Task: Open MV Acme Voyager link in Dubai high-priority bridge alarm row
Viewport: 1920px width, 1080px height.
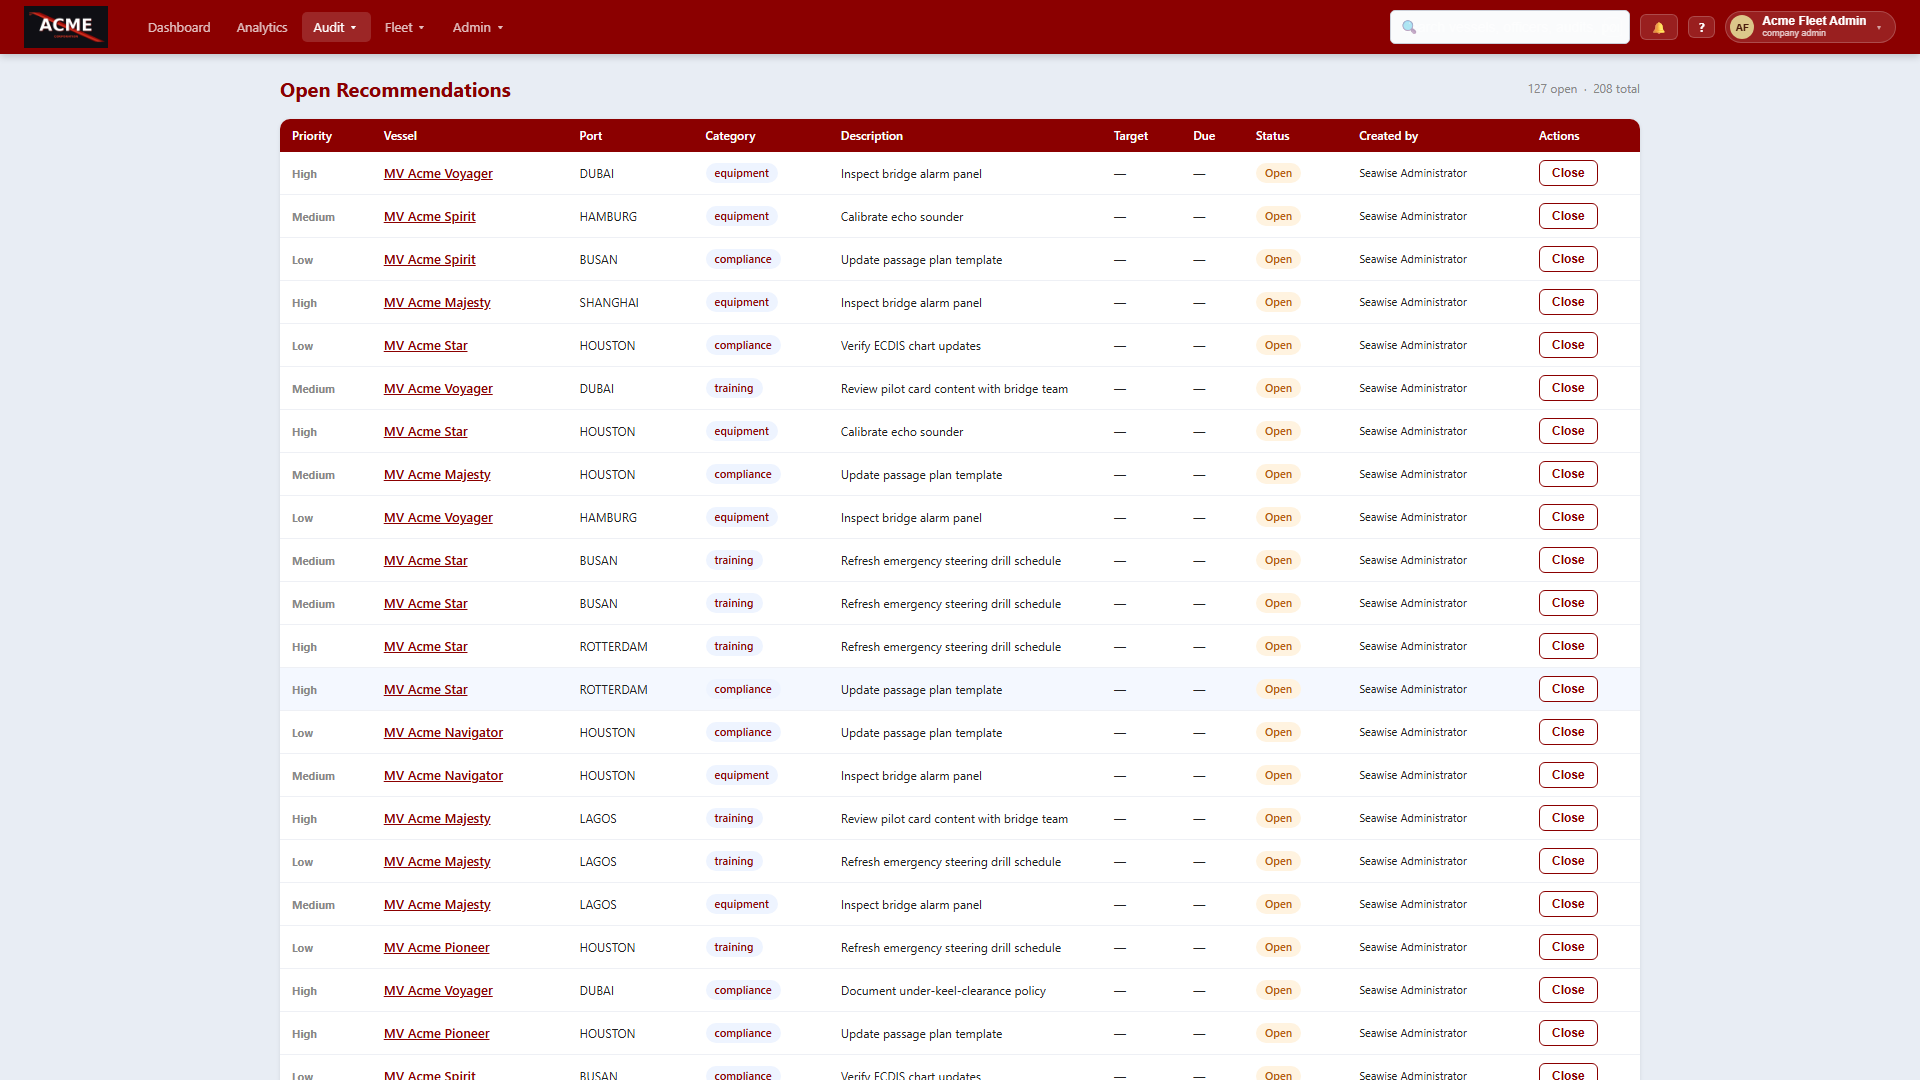Action: [x=438, y=174]
